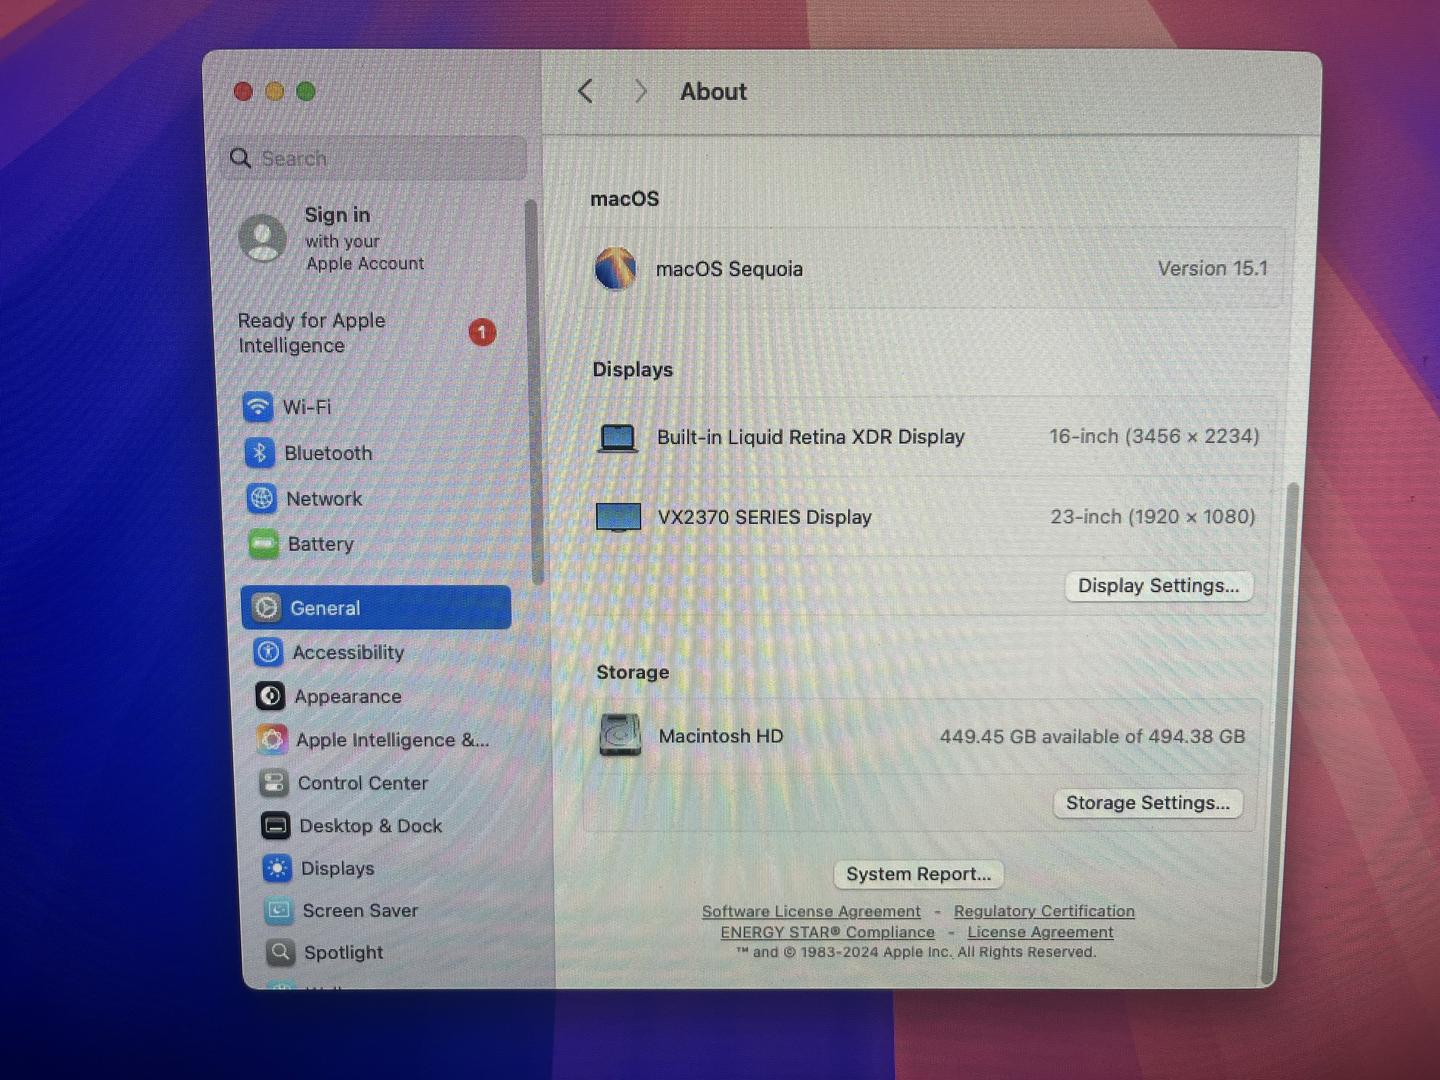Click the sidebar scrollbar

(536, 392)
